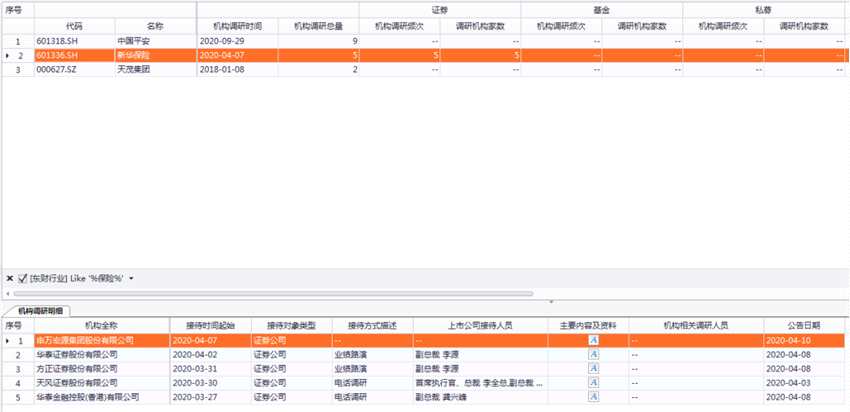
Task: Select the 新华保险 name cell
Action: click(156, 55)
